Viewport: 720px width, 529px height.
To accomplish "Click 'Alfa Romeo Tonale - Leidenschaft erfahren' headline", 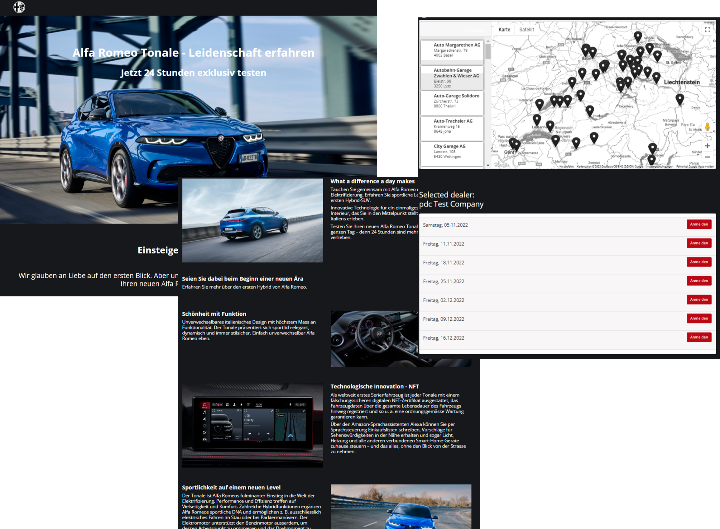I will (193, 53).
